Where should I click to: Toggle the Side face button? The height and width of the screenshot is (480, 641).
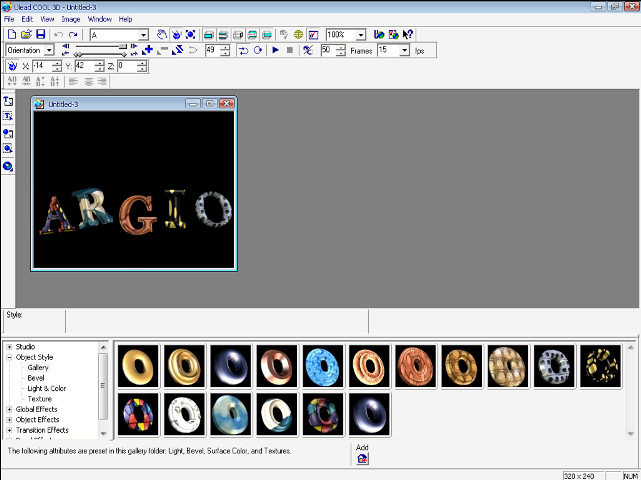pos(238,35)
